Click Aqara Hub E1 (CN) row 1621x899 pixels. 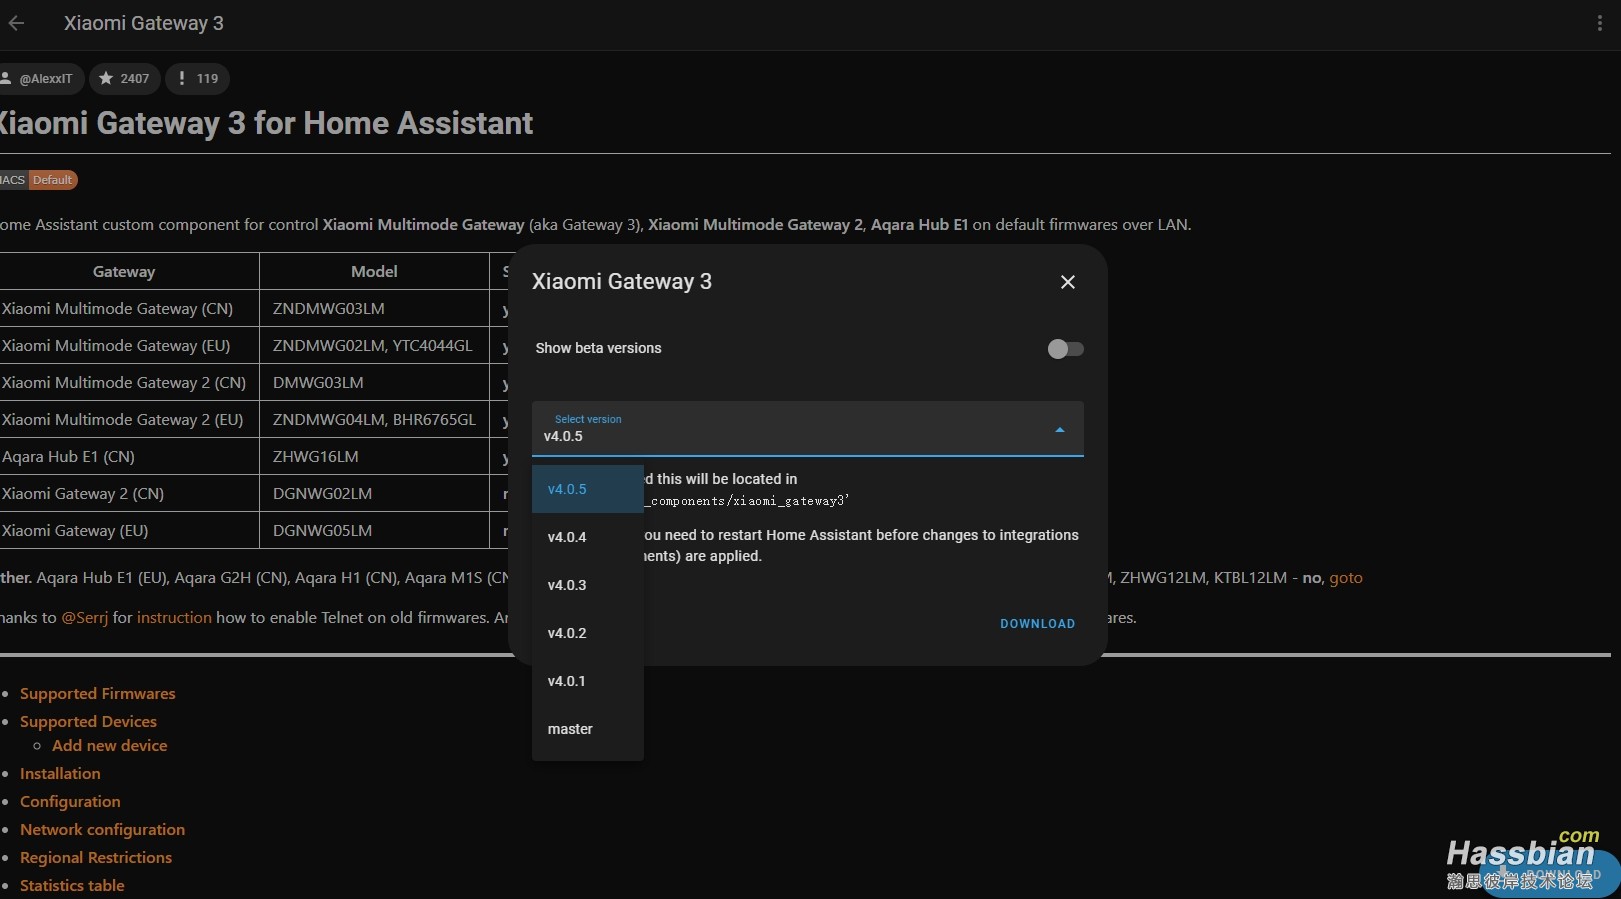click(x=129, y=456)
